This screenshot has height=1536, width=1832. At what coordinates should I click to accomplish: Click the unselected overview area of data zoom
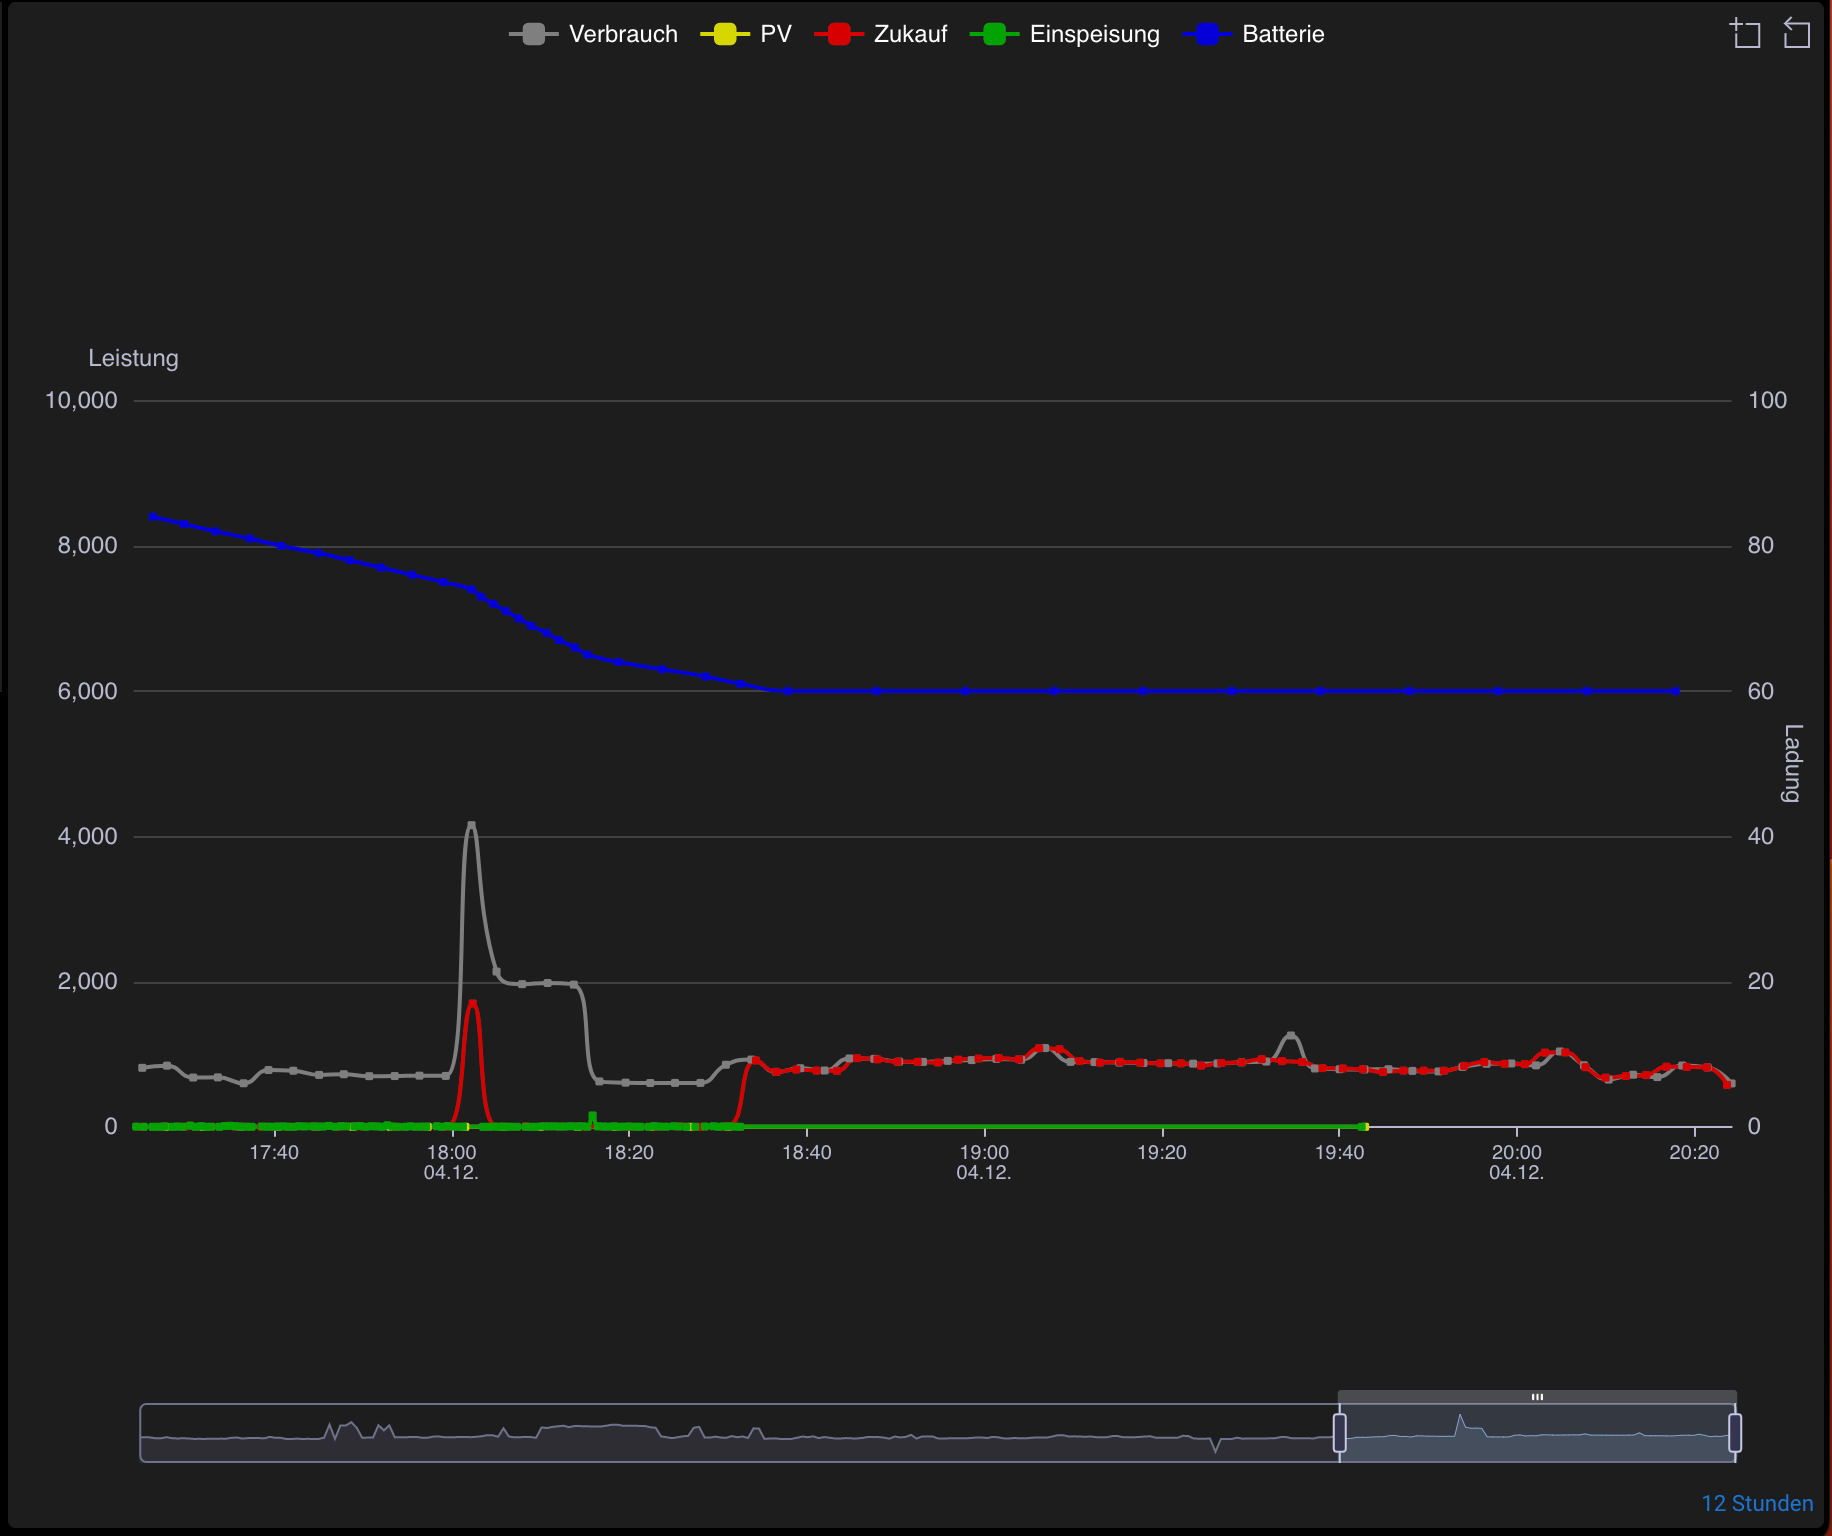coord(739,1433)
